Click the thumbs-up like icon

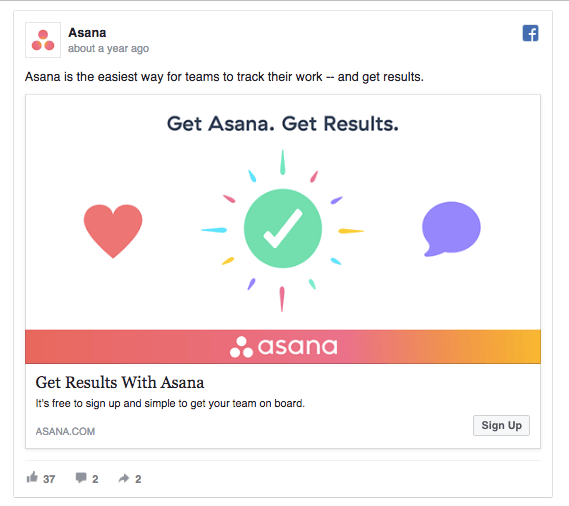(32, 477)
